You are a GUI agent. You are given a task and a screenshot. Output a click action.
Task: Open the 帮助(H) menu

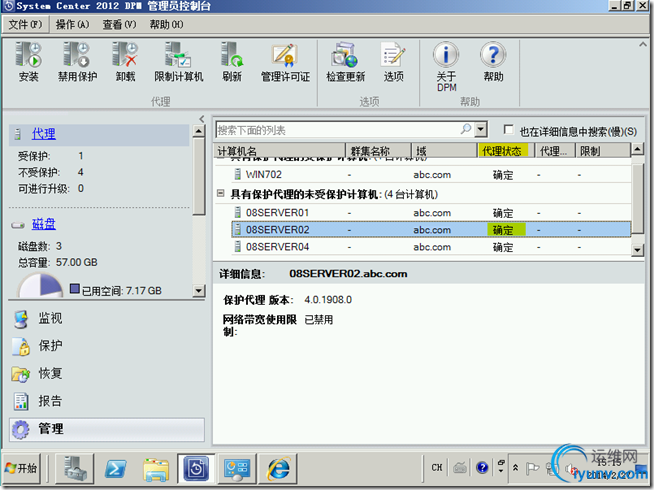click(166, 24)
